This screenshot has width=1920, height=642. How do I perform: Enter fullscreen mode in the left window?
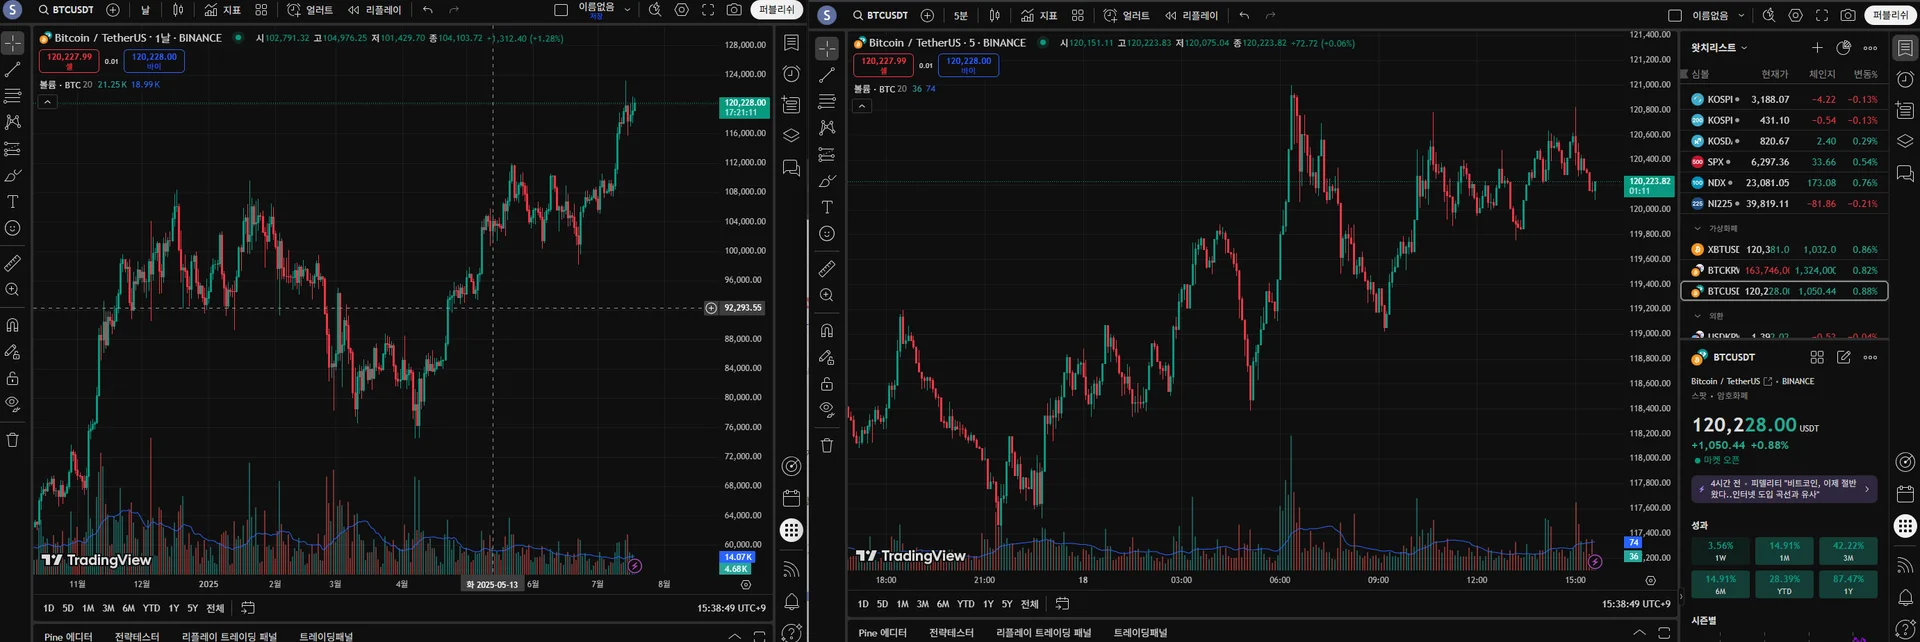coord(708,10)
